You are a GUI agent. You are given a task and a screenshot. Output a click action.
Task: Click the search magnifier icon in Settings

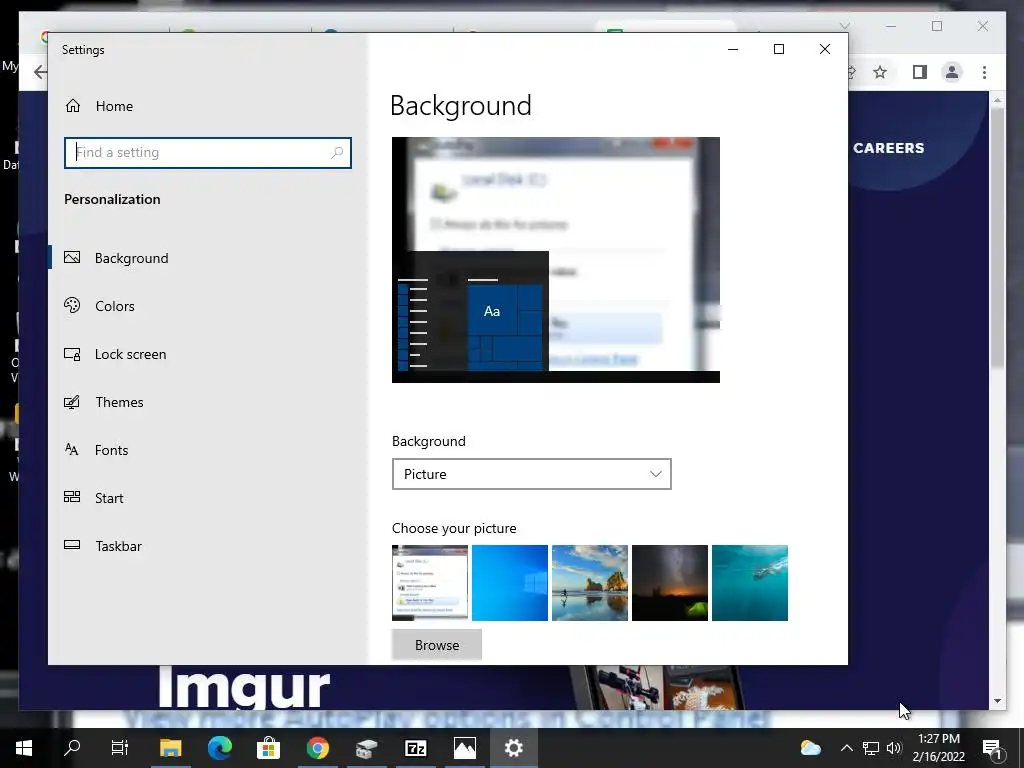(337, 153)
